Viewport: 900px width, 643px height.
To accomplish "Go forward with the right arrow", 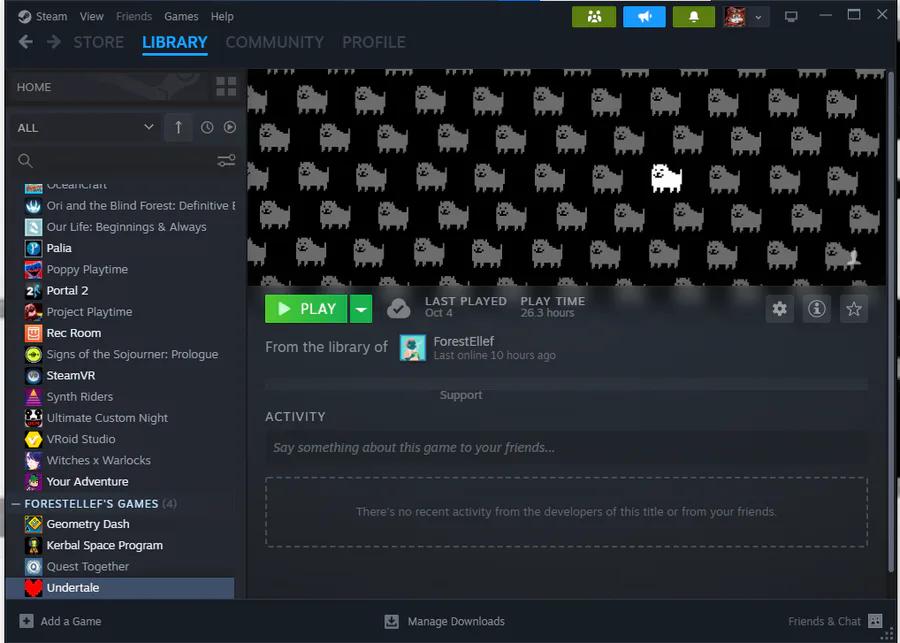I will 54,42.
